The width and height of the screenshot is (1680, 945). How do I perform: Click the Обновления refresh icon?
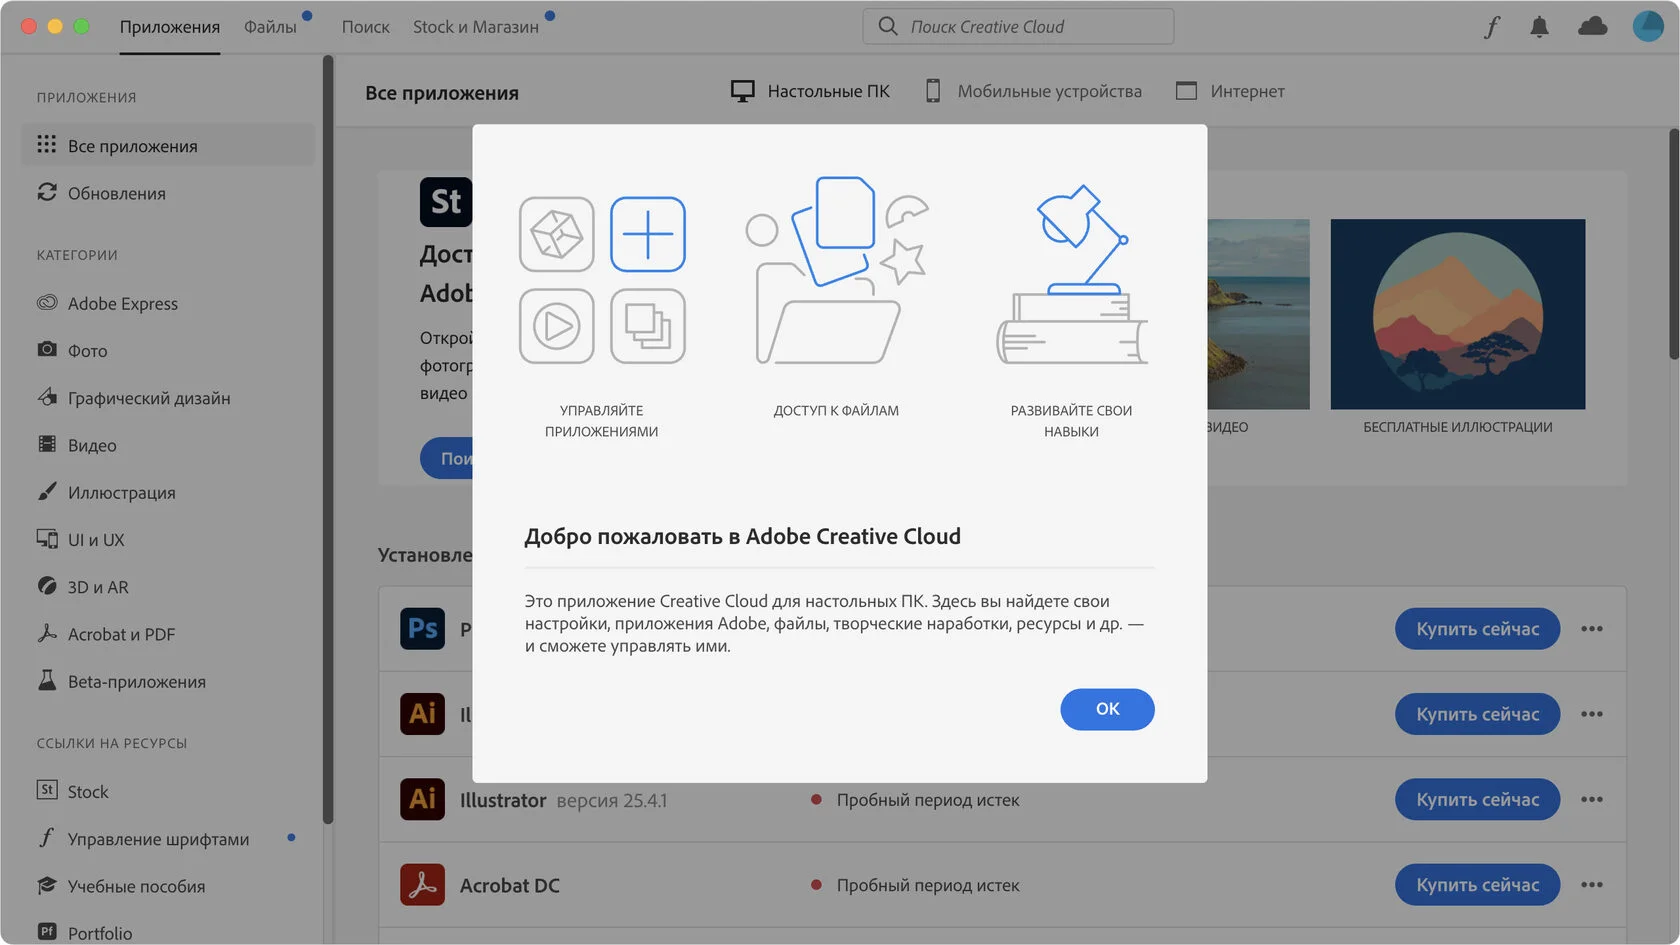pyautogui.click(x=47, y=192)
